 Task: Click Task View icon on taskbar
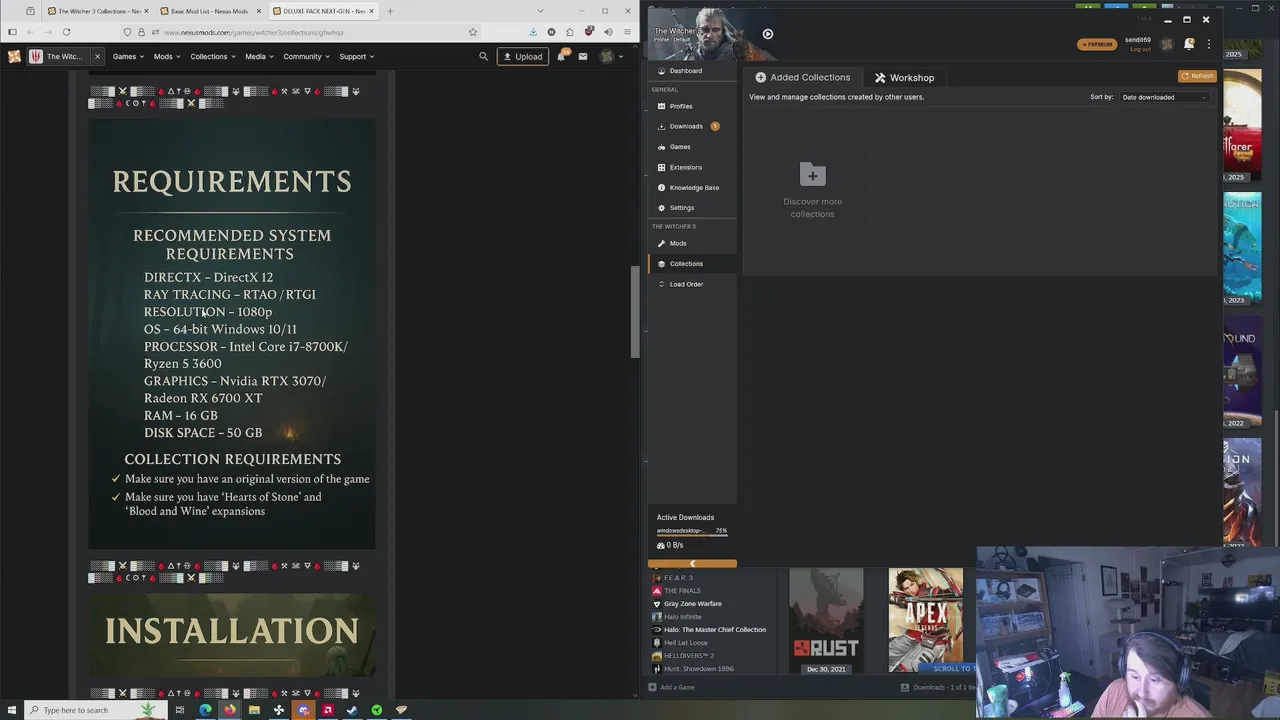(180, 710)
